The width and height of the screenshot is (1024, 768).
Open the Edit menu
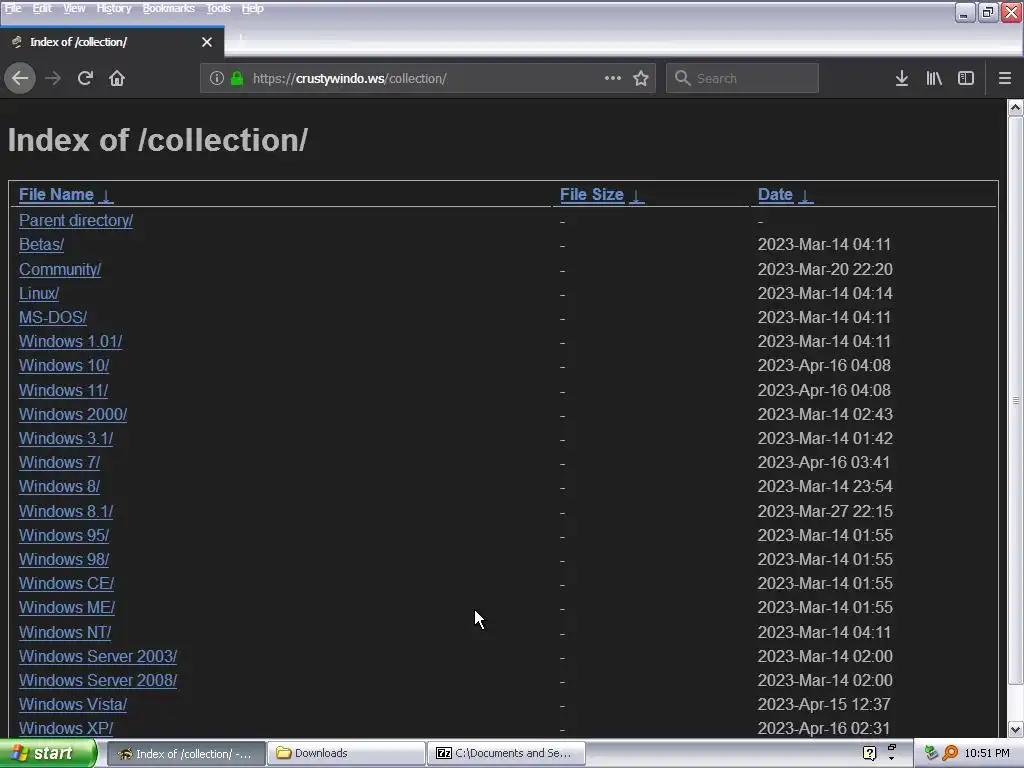click(42, 8)
